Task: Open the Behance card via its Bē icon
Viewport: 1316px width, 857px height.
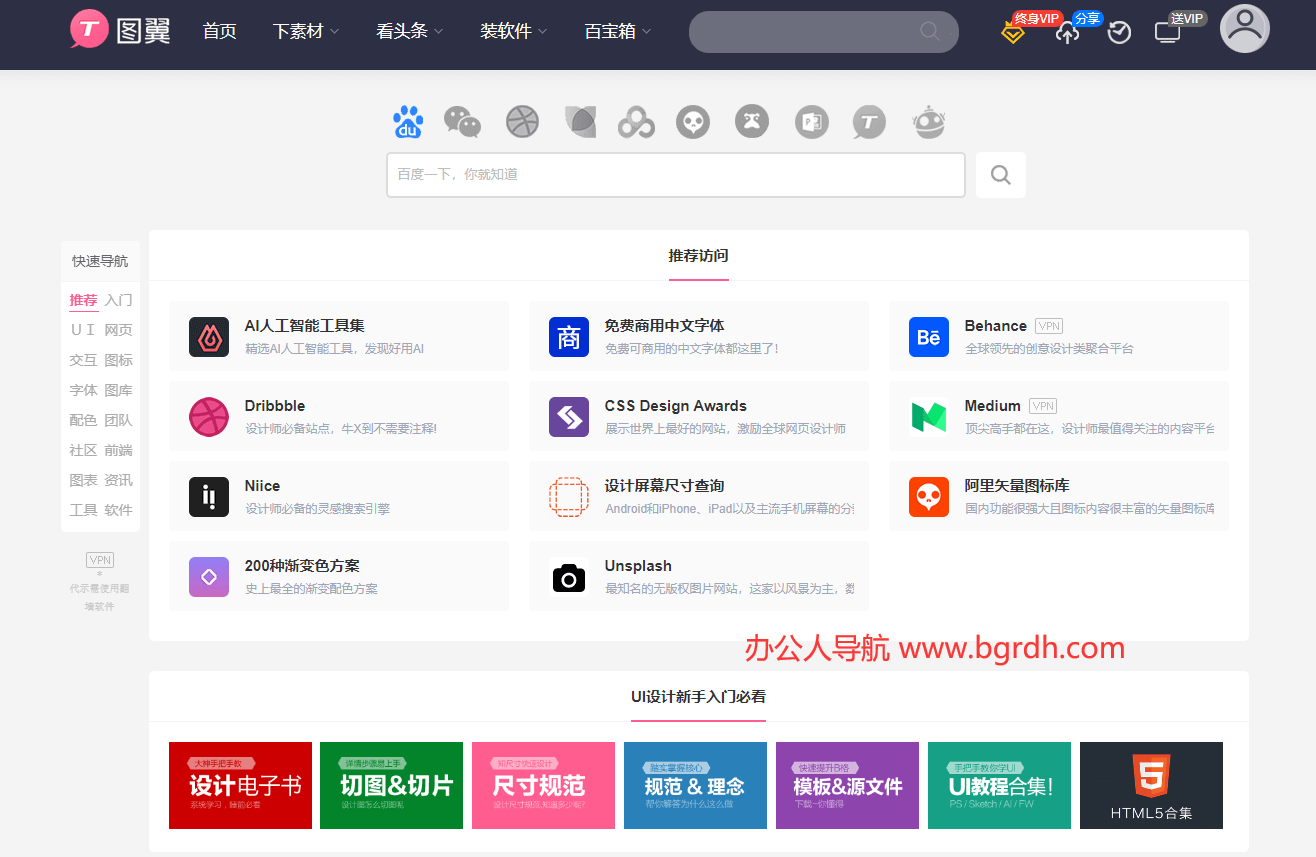Action: coord(928,337)
